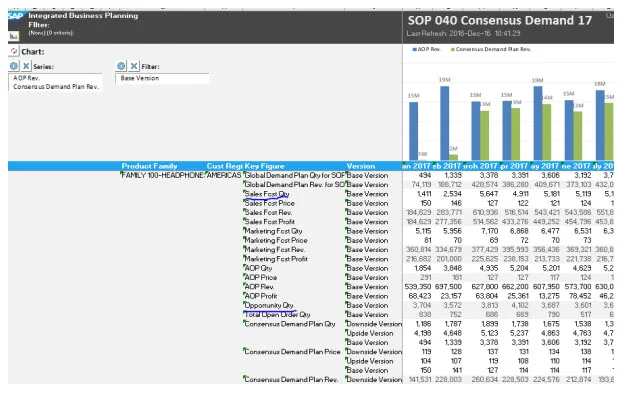Click the Consensus Demand Plan Rev. green legend swatch
624x393 pixels.
pos(452,49)
